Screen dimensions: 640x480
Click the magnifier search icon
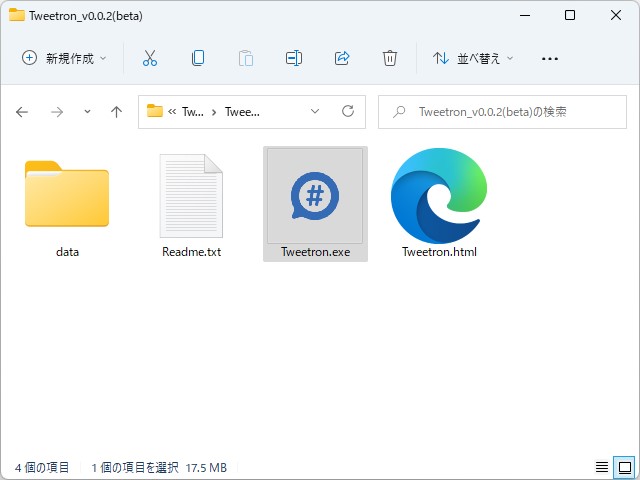tap(399, 111)
